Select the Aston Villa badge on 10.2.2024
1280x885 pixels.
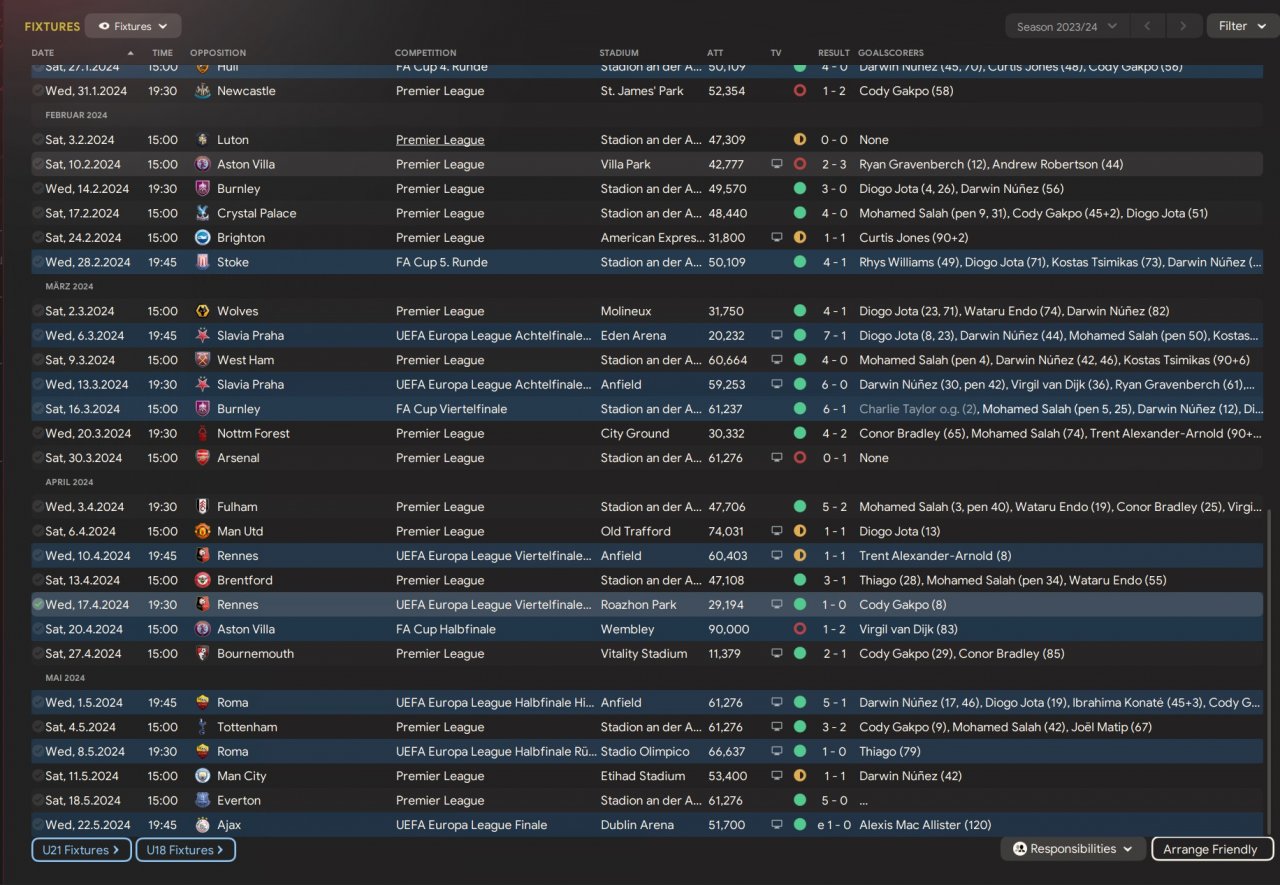pos(202,164)
